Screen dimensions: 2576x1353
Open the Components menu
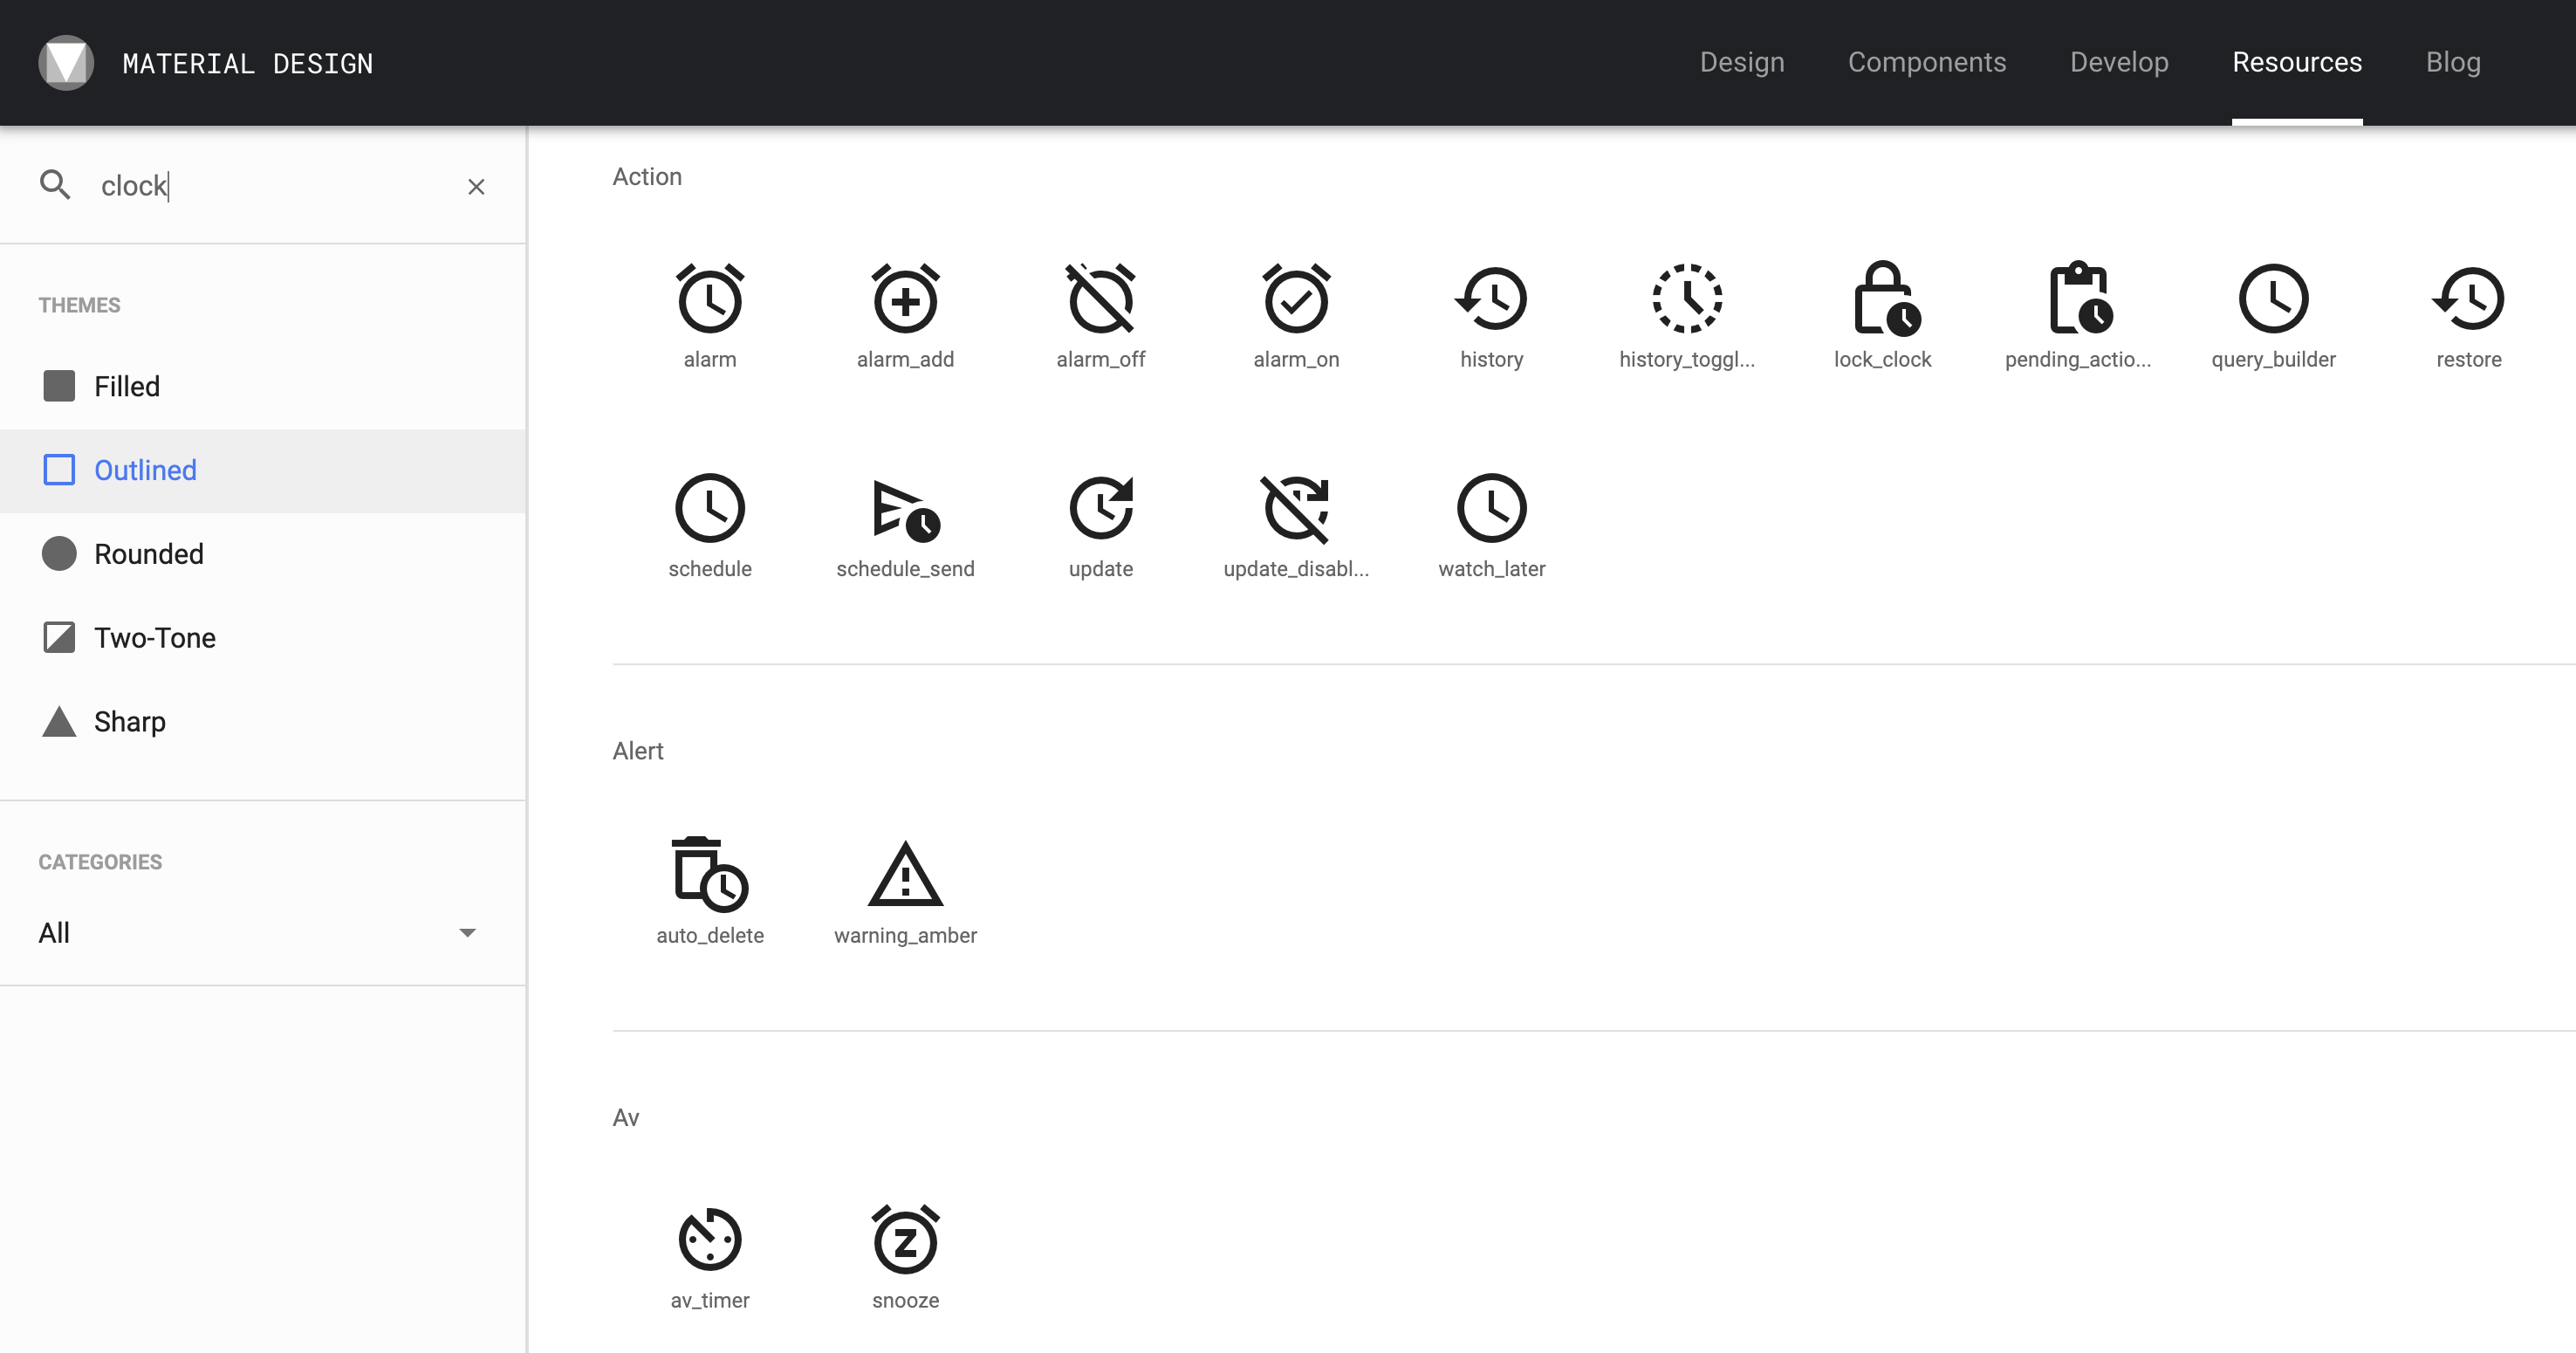(x=1927, y=62)
